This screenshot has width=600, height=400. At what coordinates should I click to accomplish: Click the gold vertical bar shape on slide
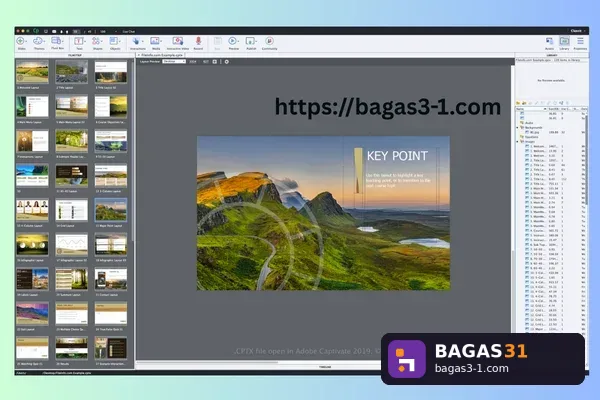[358, 170]
